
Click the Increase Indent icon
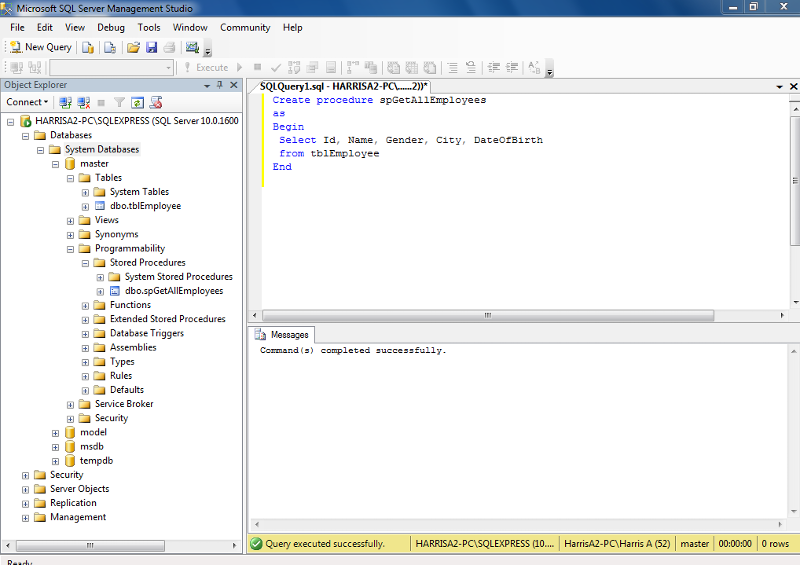(512, 67)
